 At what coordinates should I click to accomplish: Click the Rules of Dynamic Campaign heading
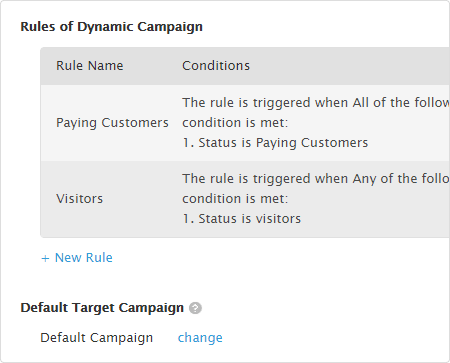pyautogui.click(x=112, y=27)
